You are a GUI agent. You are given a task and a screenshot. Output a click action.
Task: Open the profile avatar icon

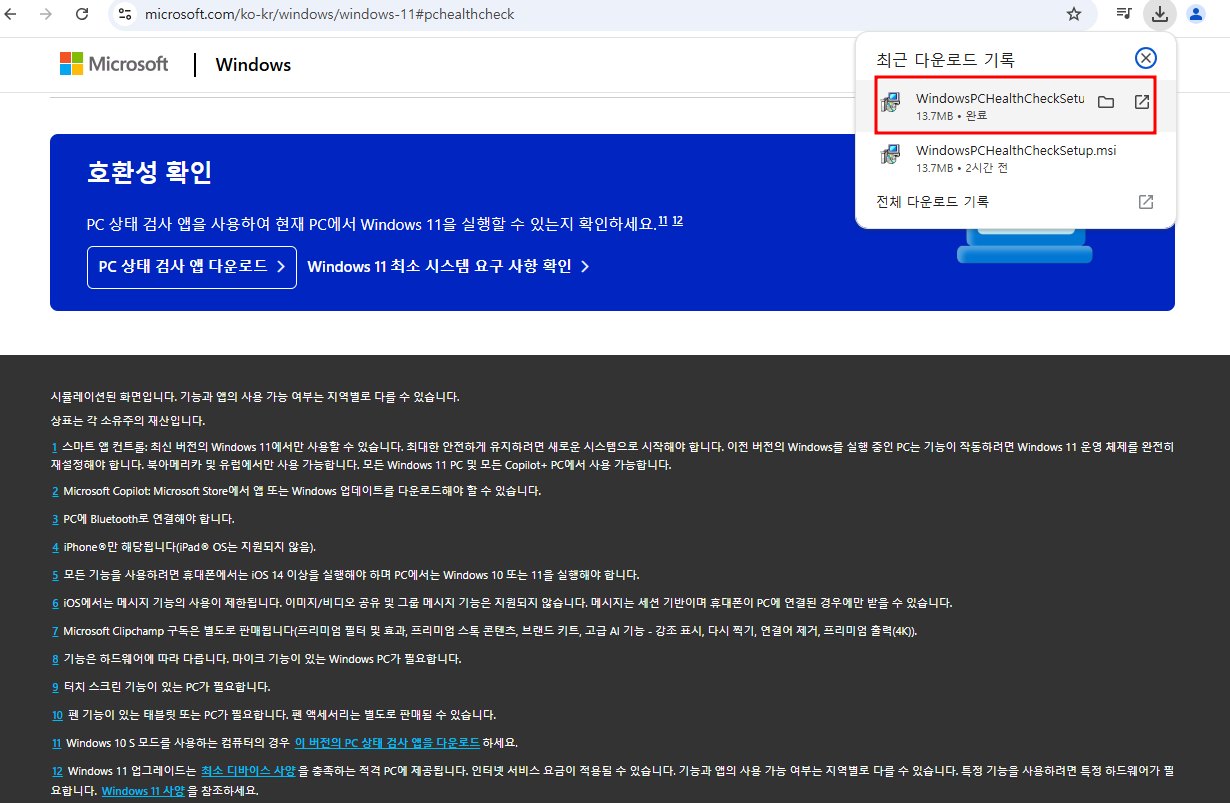click(1195, 14)
